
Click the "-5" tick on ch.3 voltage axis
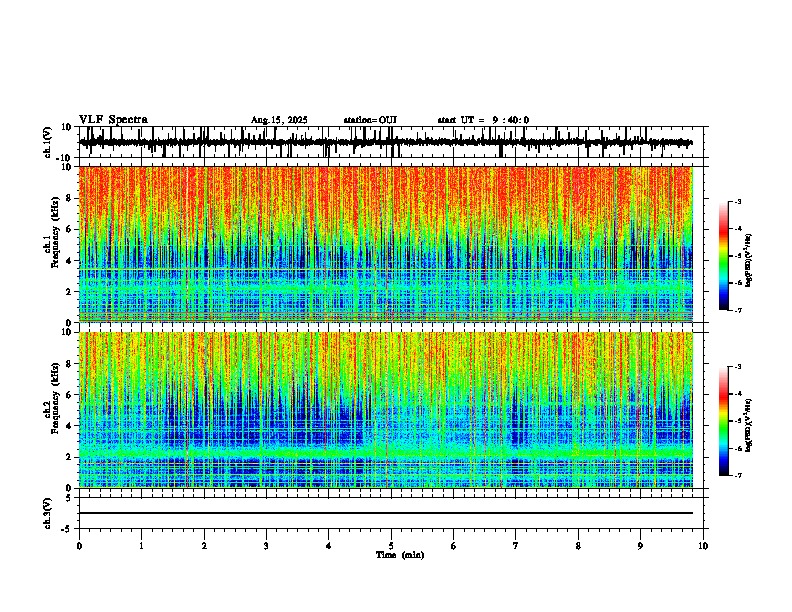point(67,529)
